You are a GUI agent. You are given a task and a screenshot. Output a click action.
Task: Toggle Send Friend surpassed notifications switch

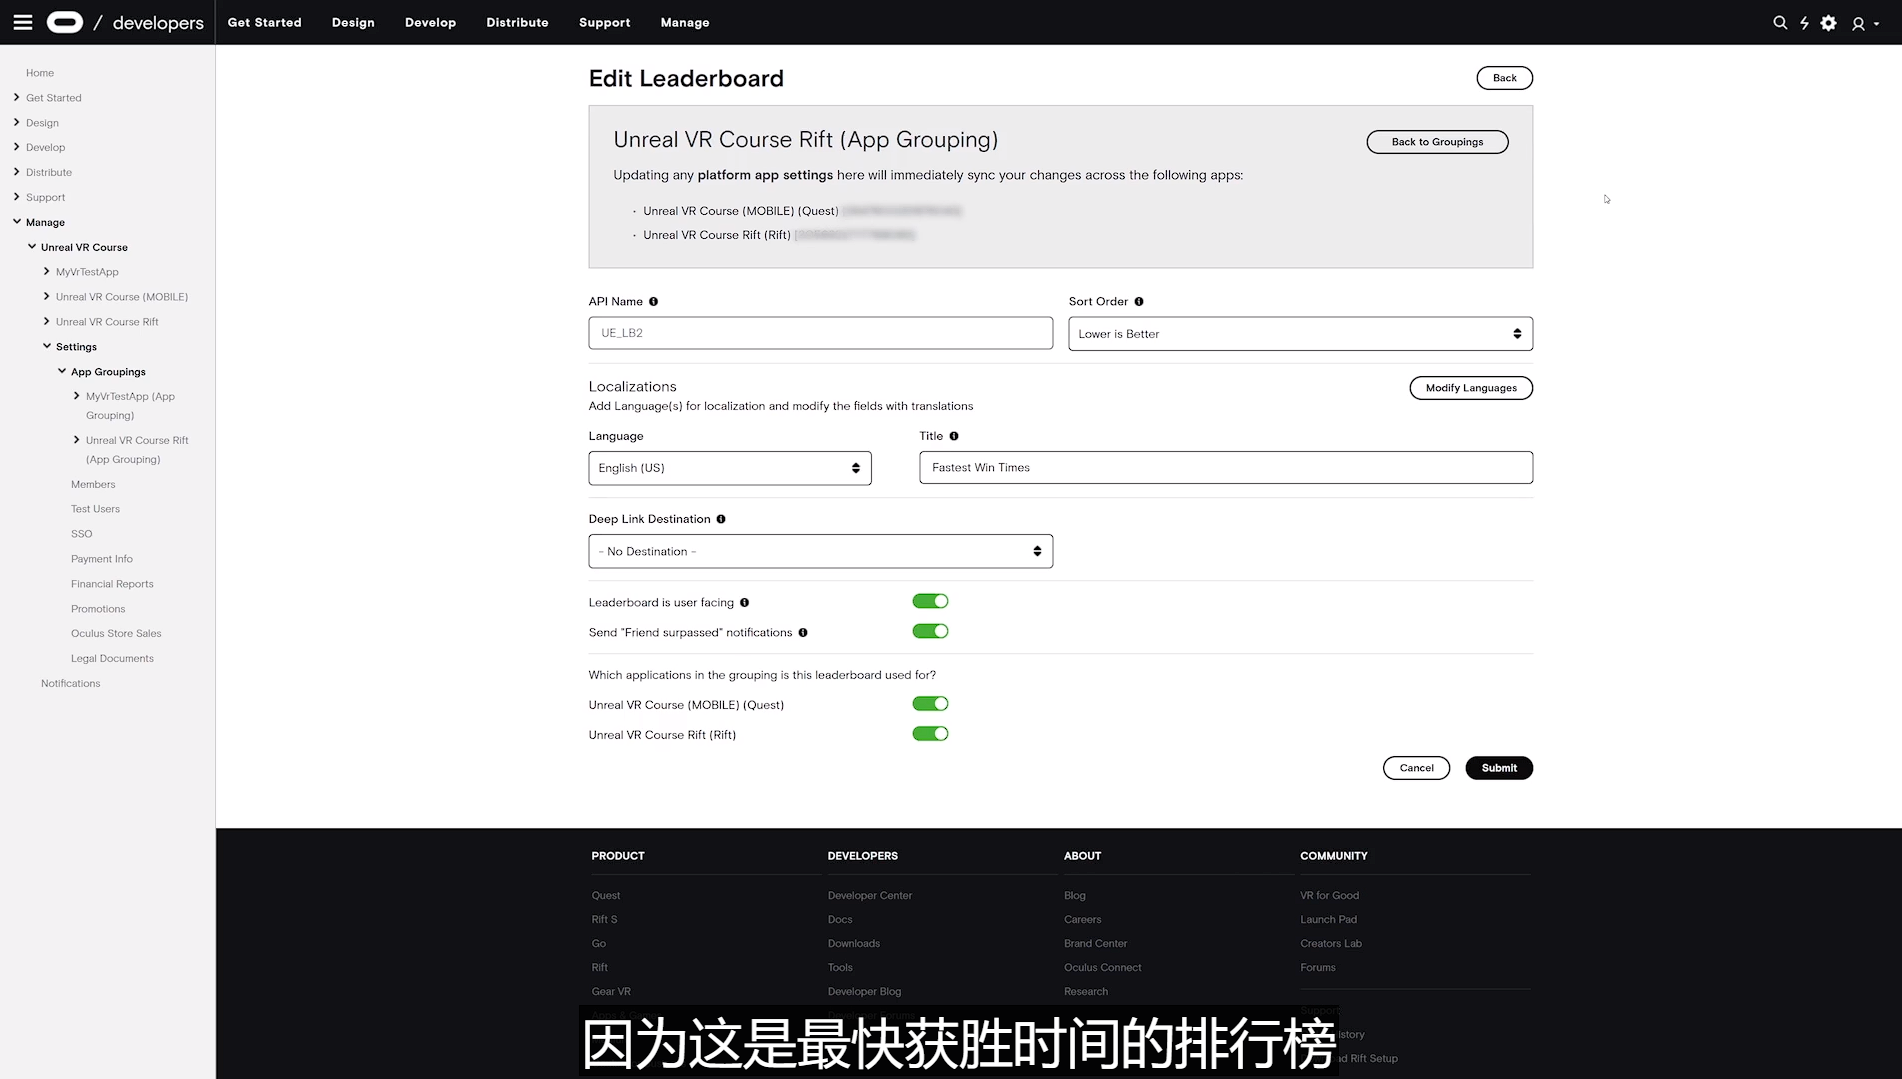(930, 631)
